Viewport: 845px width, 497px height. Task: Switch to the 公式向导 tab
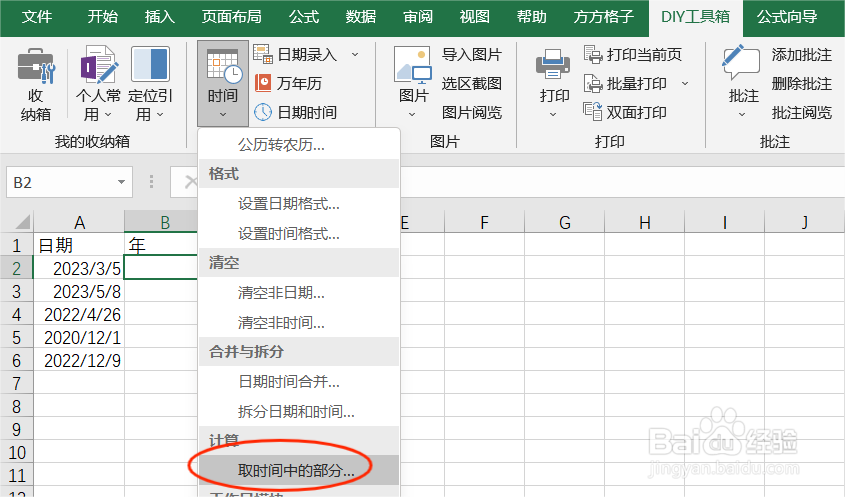(x=787, y=17)
